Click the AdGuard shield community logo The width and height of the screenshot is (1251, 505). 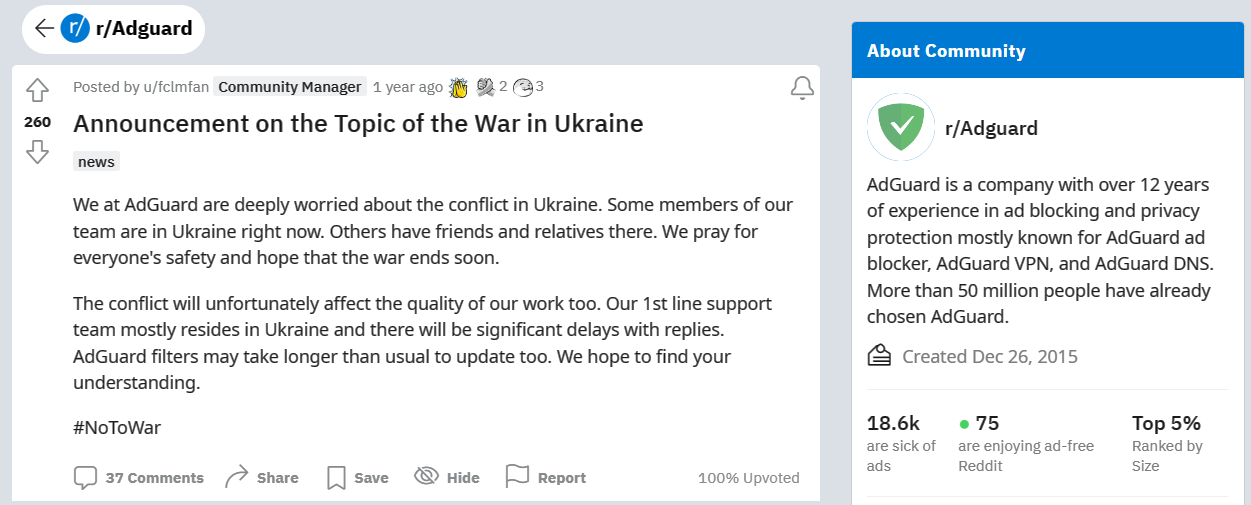[x=900, y=127]
